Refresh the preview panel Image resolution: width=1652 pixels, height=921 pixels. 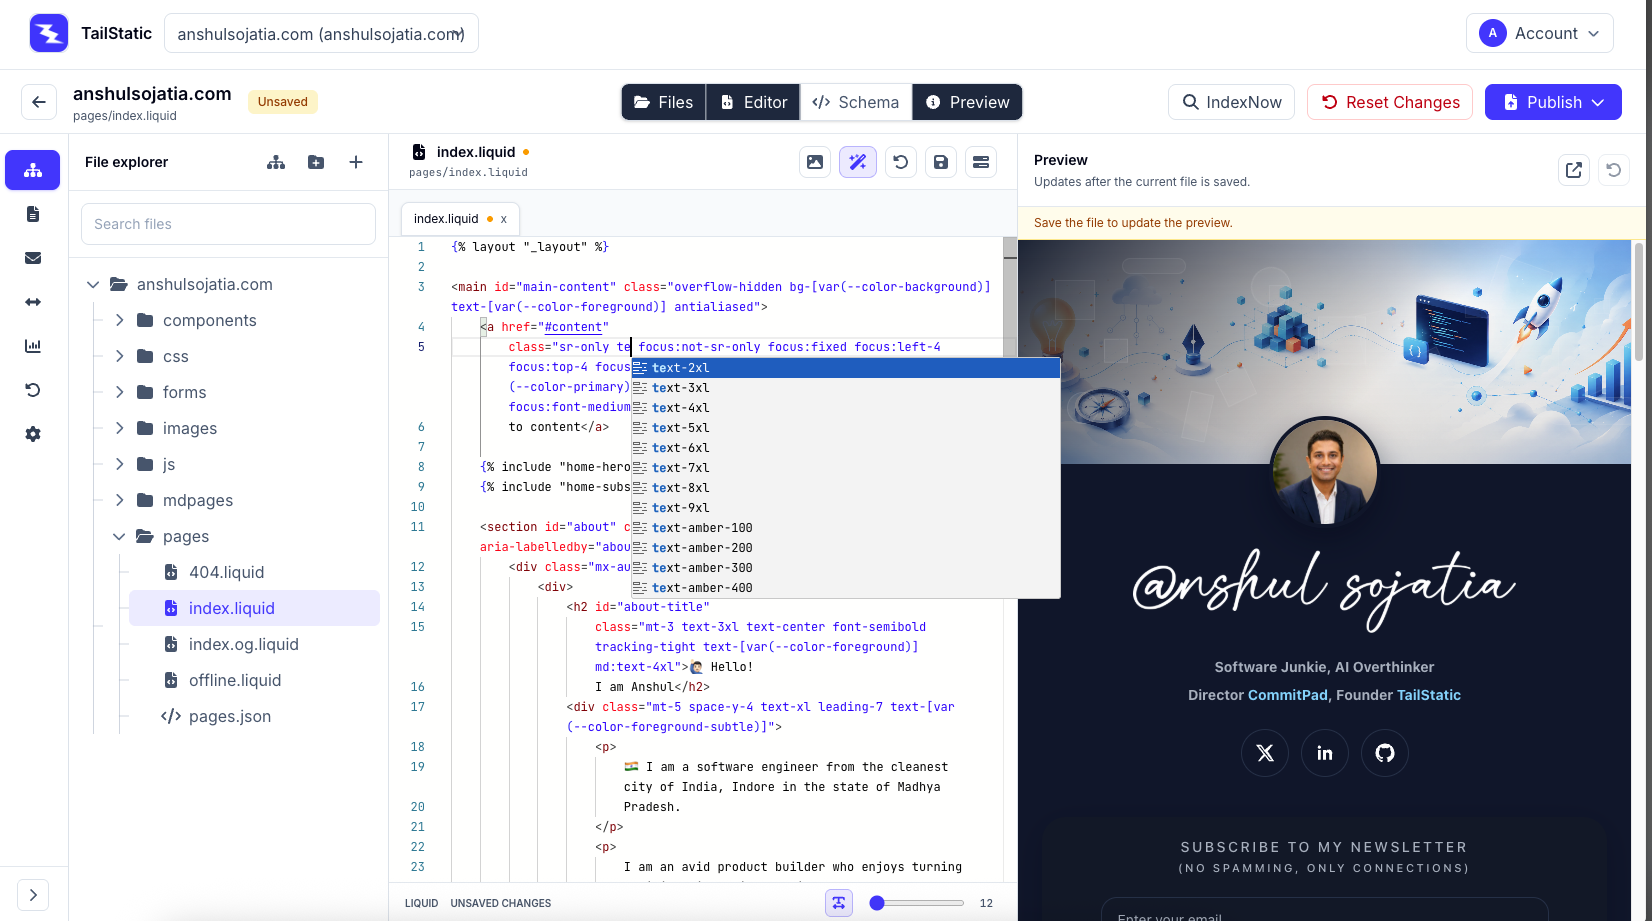tap(1614, 170)
